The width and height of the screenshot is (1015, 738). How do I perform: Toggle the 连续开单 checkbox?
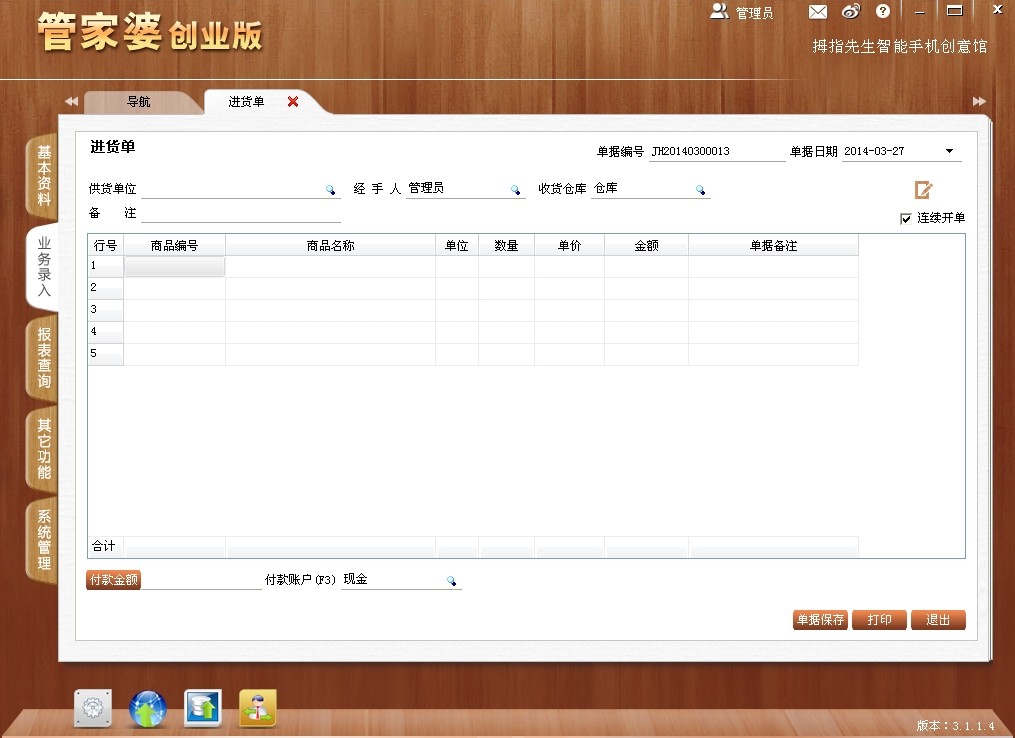905,218
